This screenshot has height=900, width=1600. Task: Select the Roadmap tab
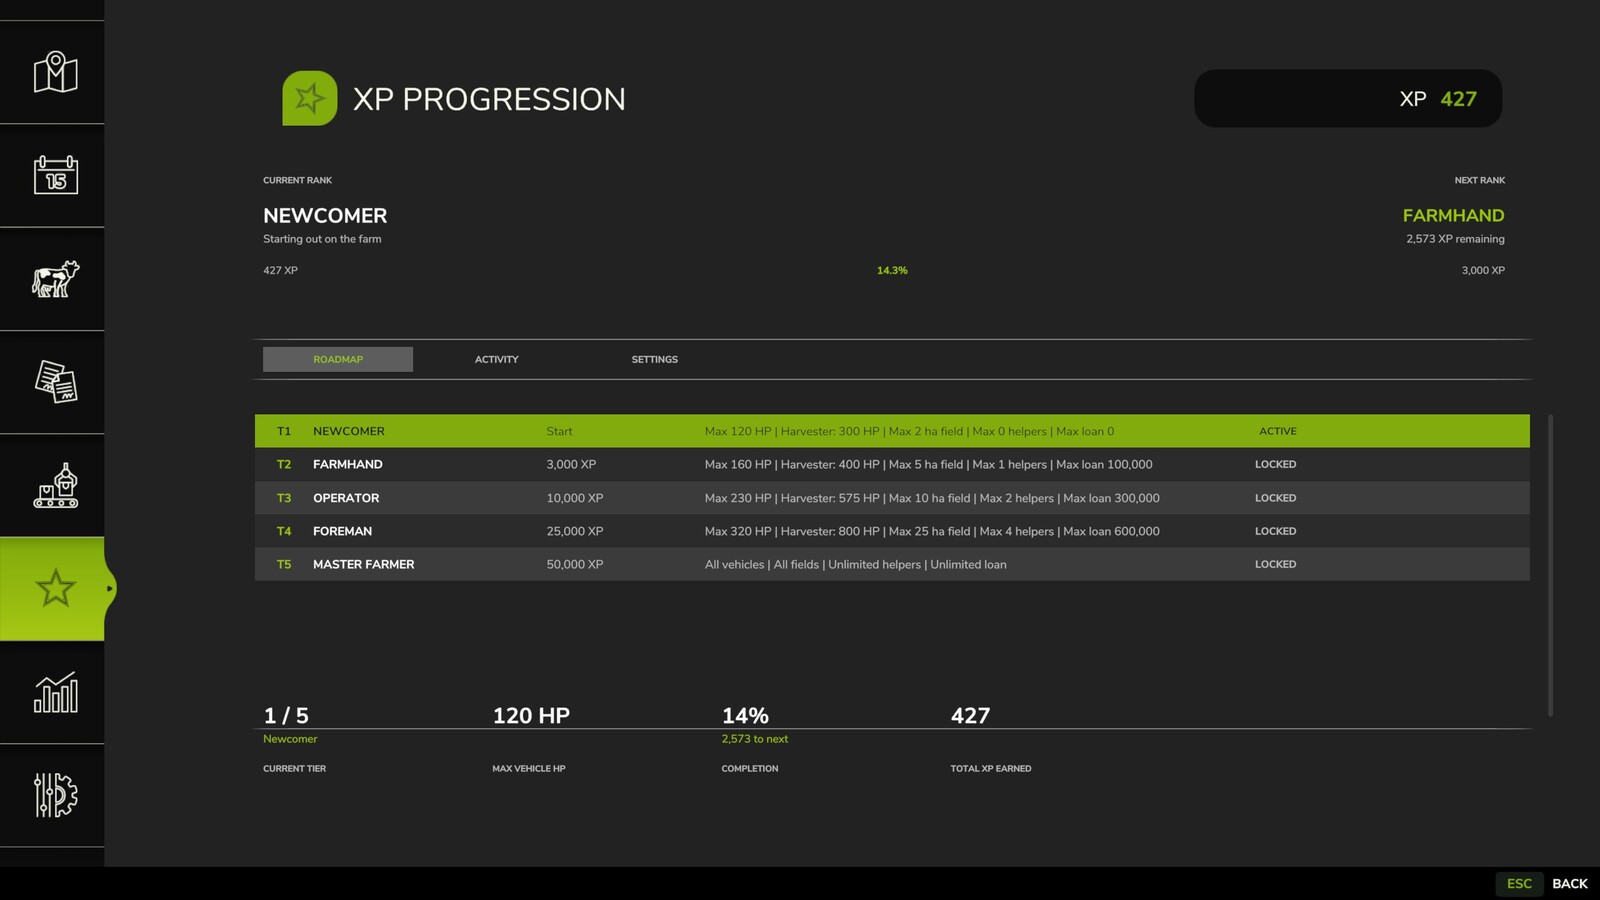point(338,359)
